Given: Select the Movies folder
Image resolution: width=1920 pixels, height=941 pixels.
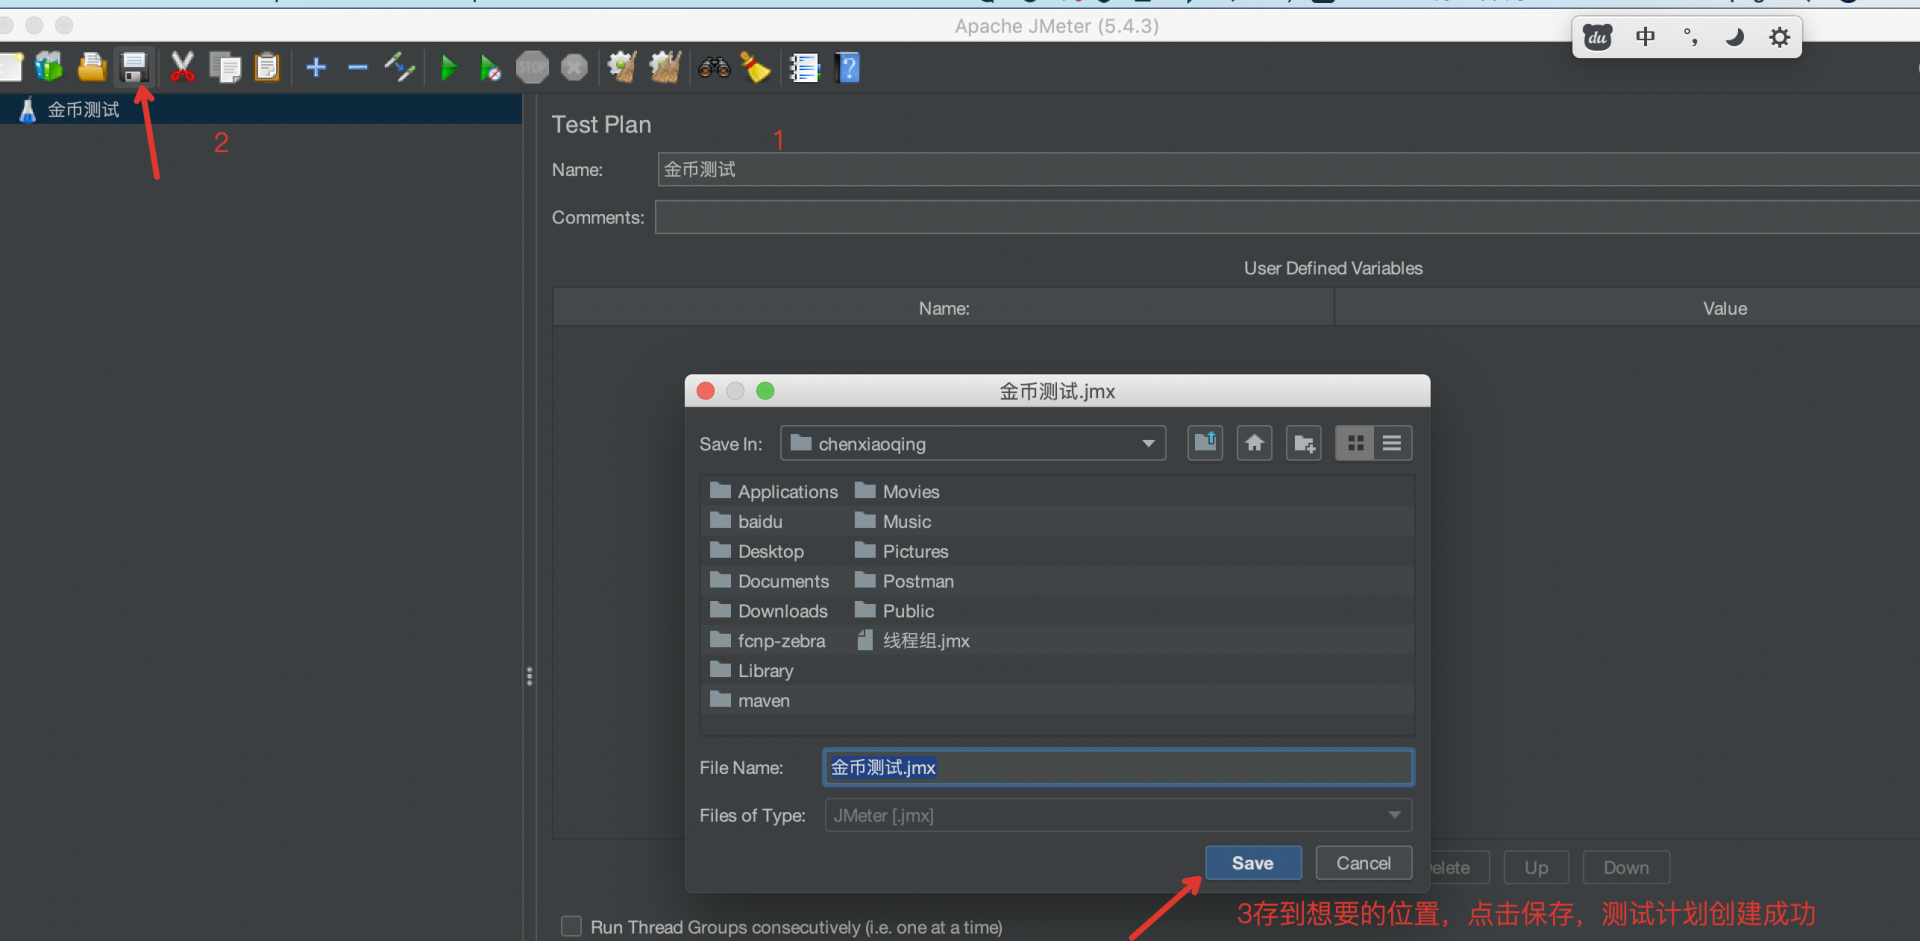Looking at the screenshot, I should click(x=897, y=492).
